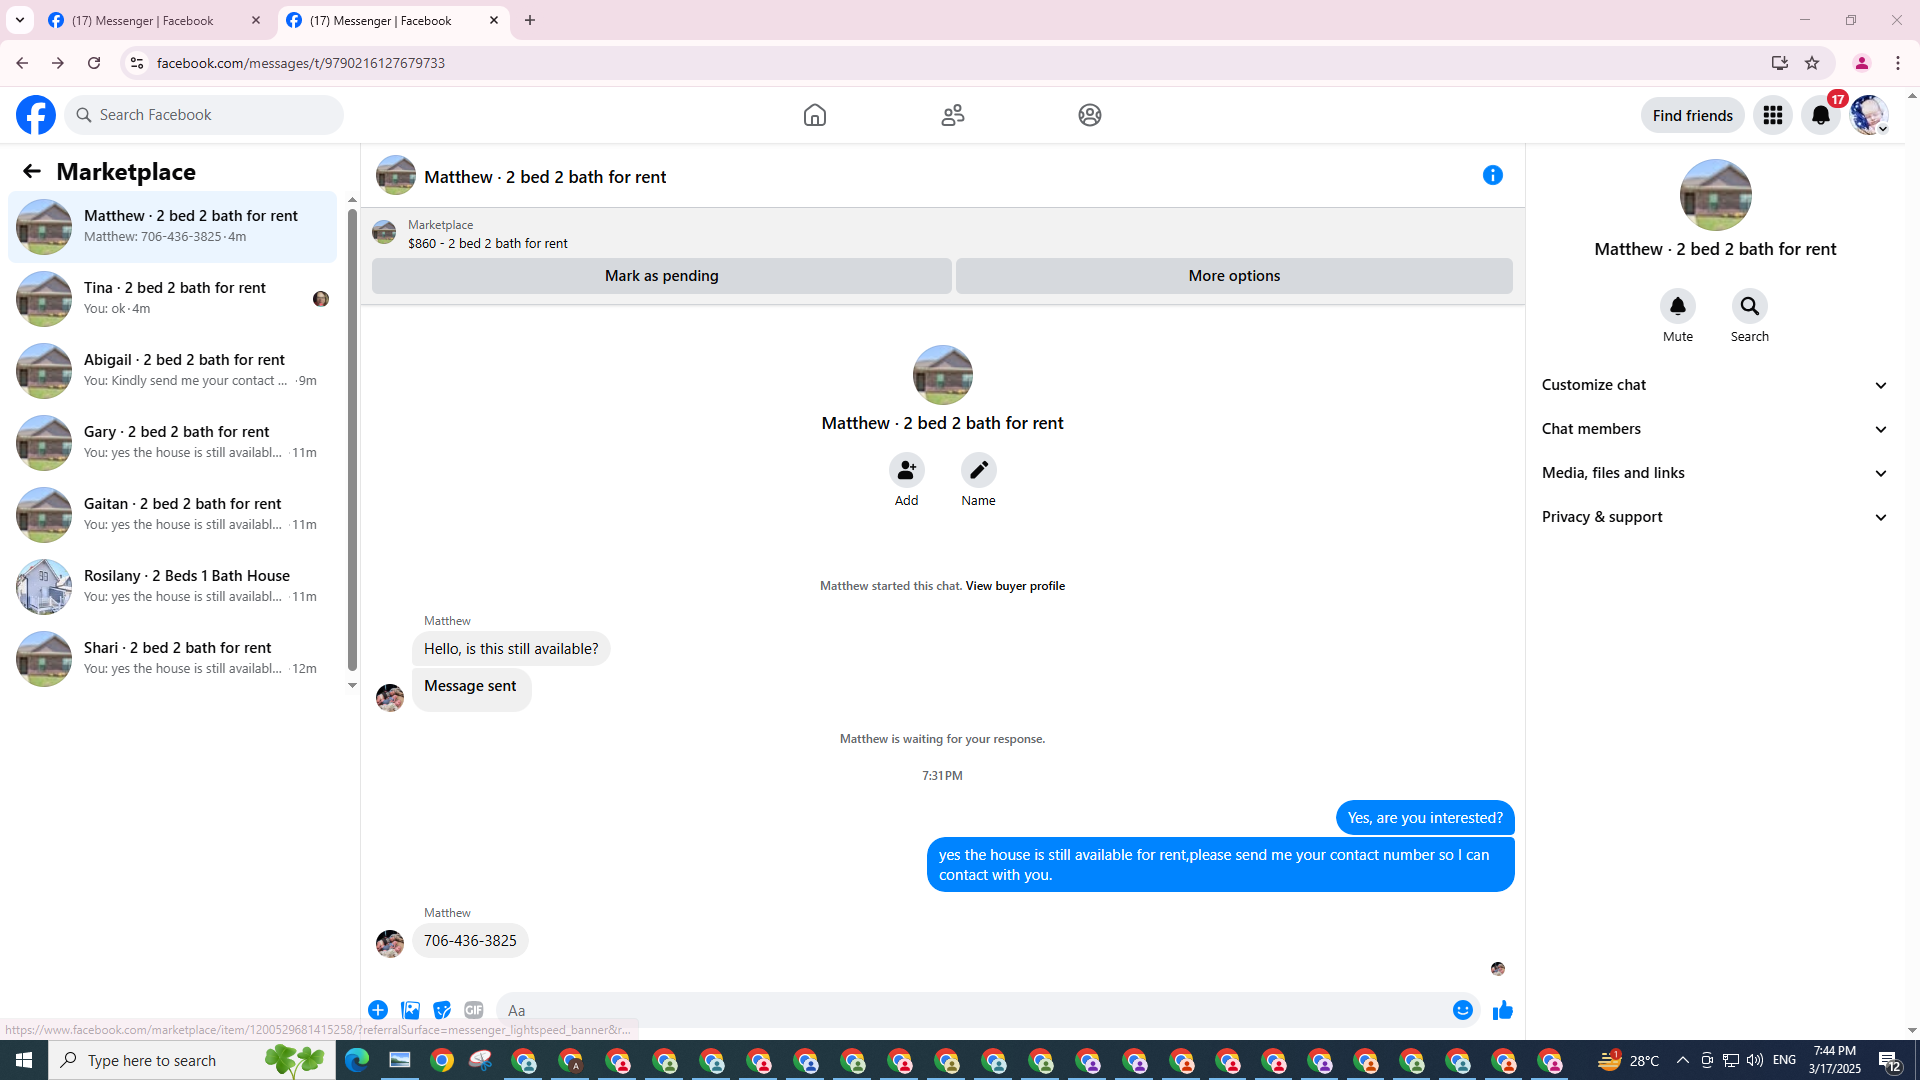Open Gaitan's 2 bed 2 bath conversation
Image resolution: width=1920 pixels, height=1080 pixels.
point(173,514)
